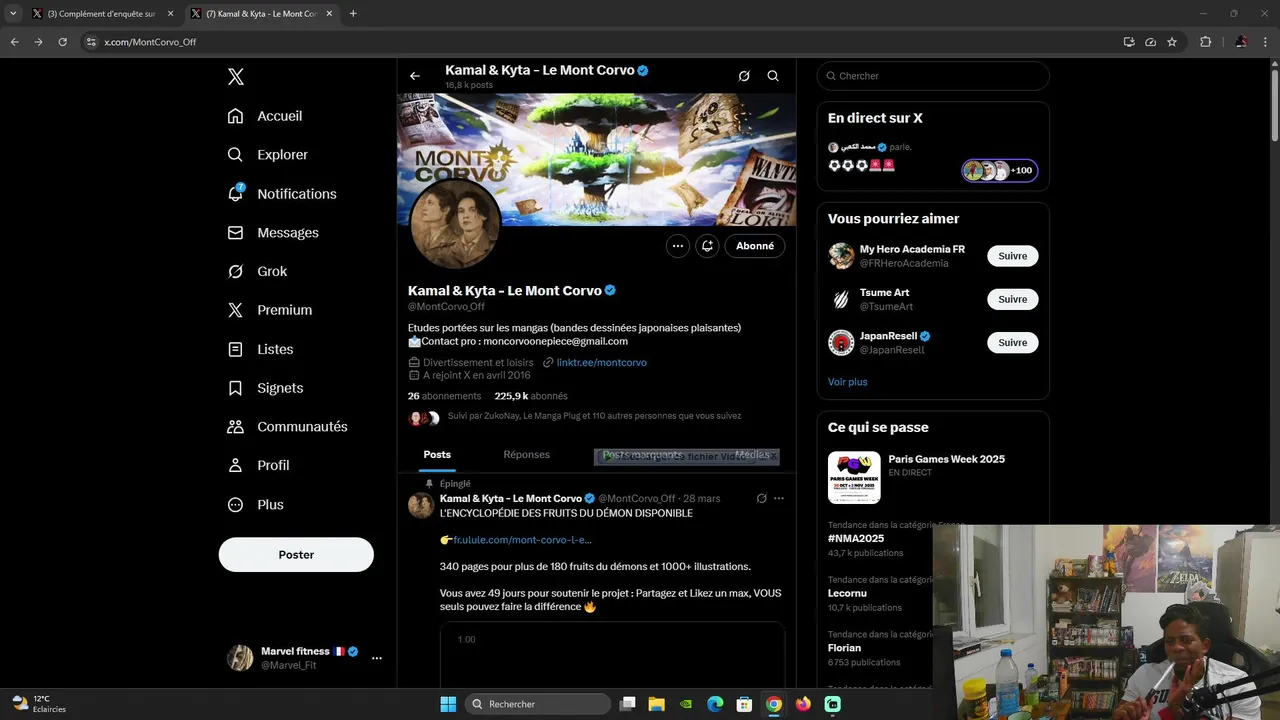
Task: Select the Posts tab
Action: tap(437, 455)
